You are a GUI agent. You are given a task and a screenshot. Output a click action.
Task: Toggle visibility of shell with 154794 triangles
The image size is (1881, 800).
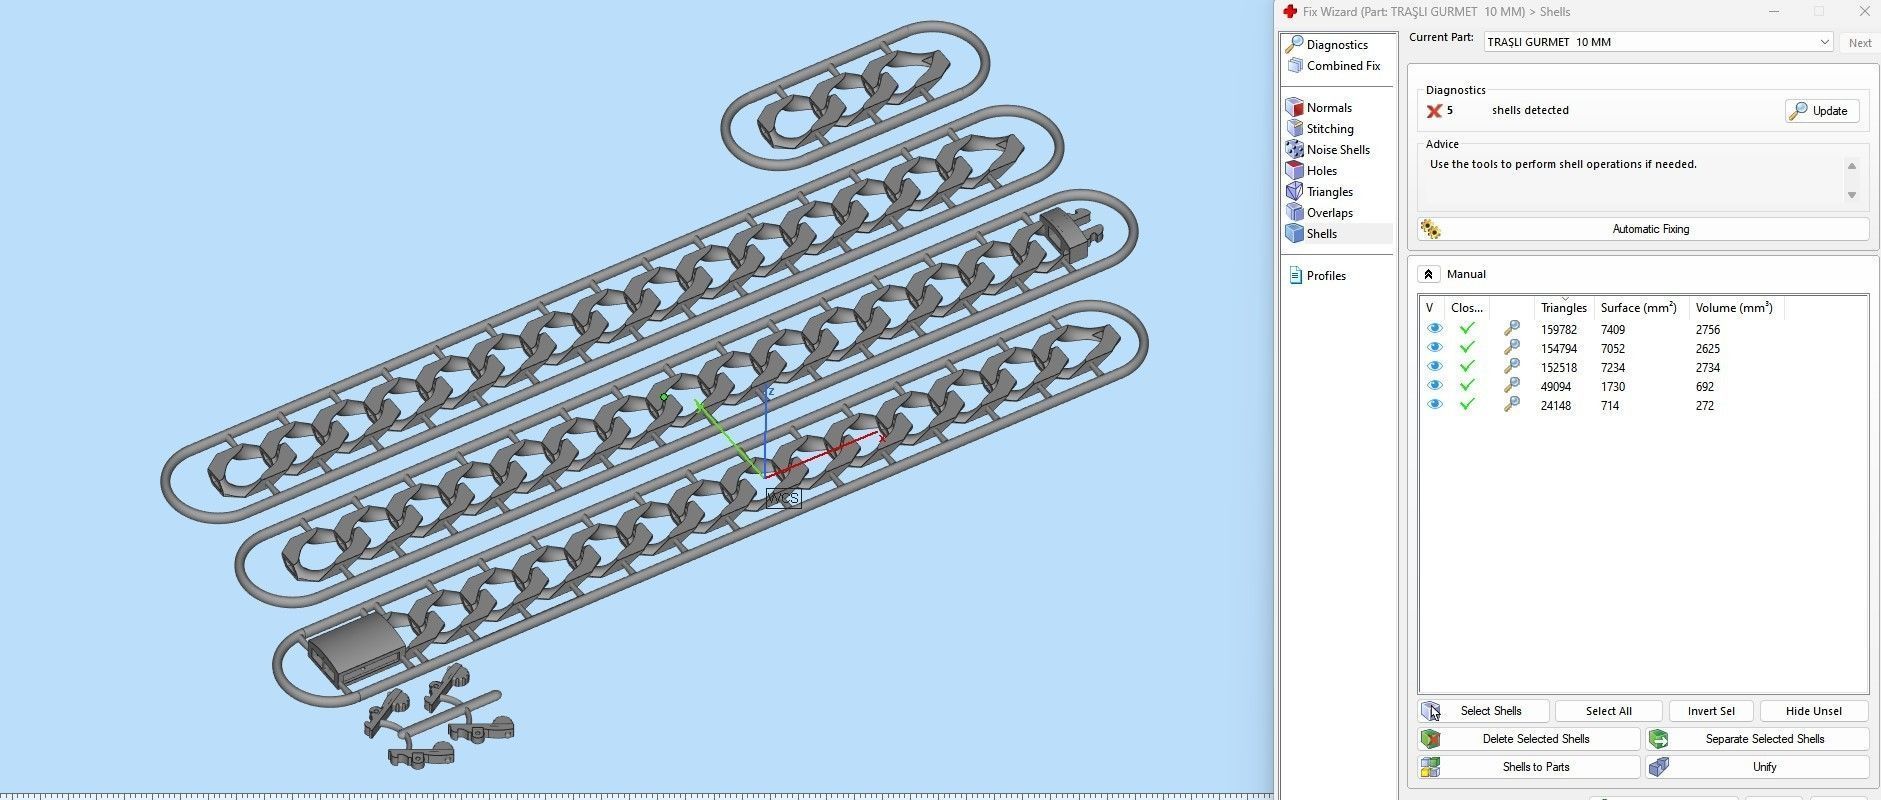(x=1434, y=348)
